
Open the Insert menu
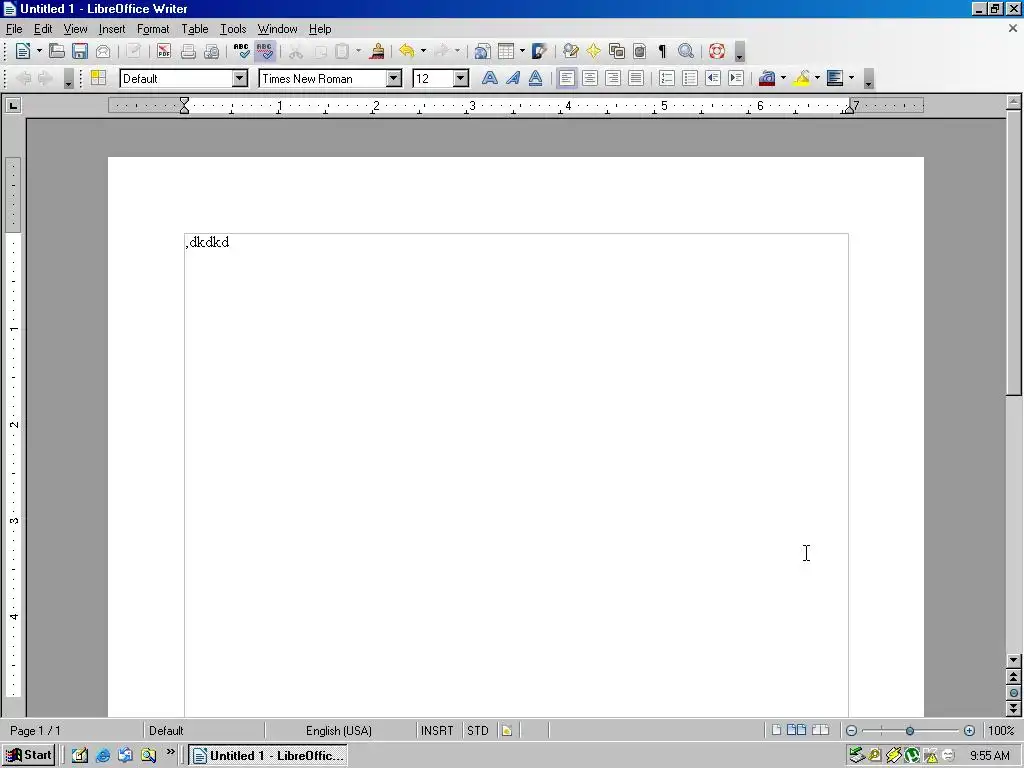[112, 29]
